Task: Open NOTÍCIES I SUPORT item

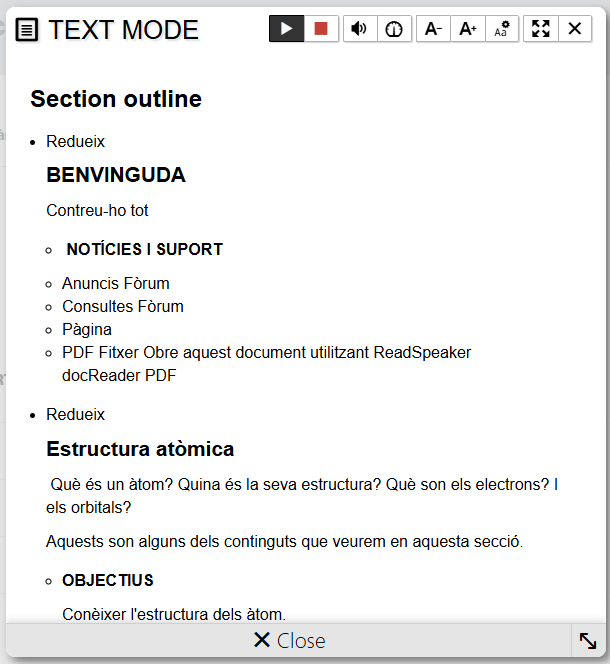Action: 144,249
